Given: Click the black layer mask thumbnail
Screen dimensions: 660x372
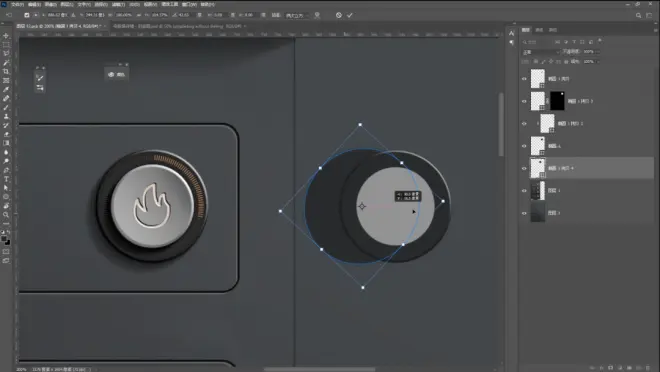Looking at the screenshot, I should pyautogui.click(x=557, y=101).
